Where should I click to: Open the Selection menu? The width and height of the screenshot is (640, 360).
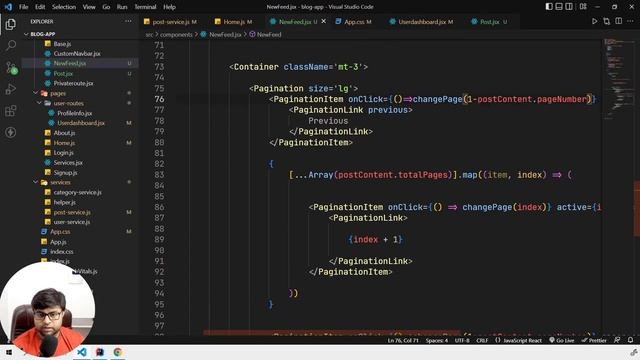tap(64, 7)
